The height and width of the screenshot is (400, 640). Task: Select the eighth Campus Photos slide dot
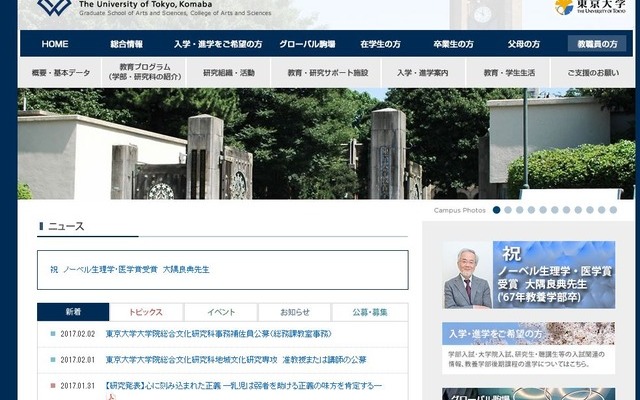pyautogui.click(x=578, y=210)
